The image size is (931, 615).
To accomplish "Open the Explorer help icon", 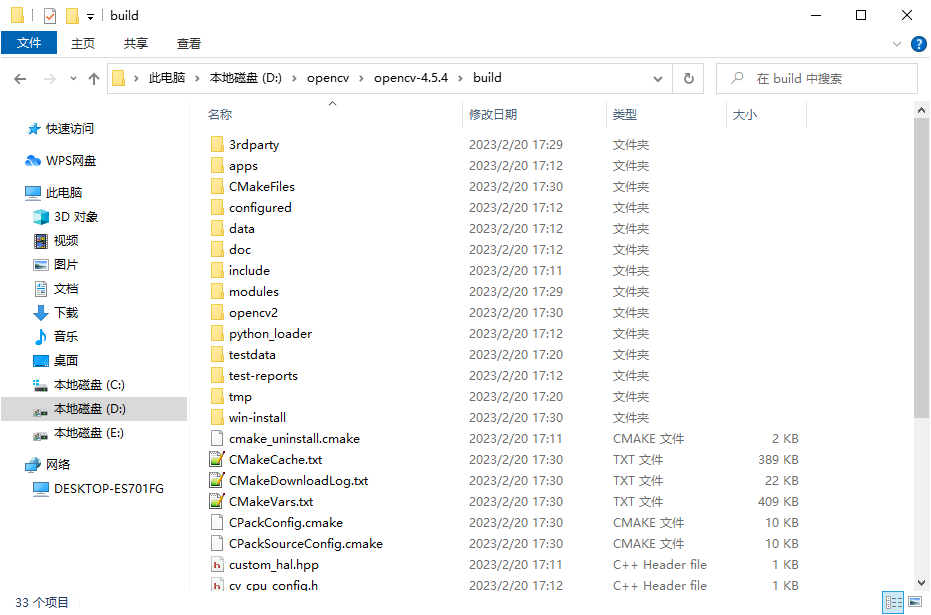I will 919,44.
